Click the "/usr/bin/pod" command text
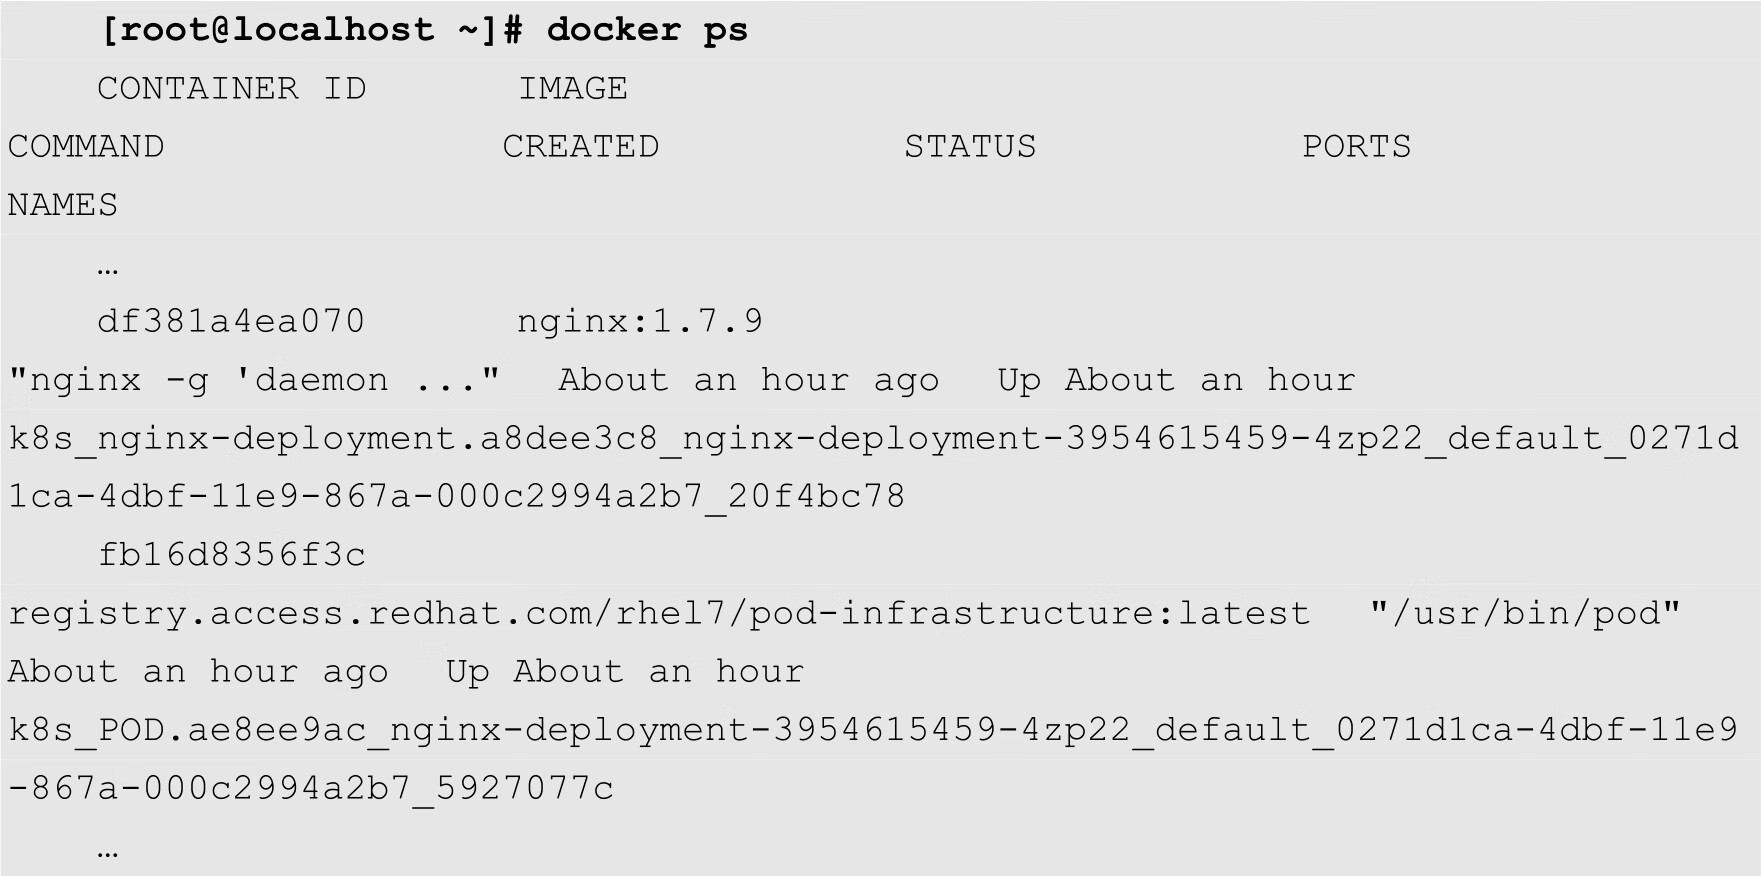 (x=1526, y=613)
